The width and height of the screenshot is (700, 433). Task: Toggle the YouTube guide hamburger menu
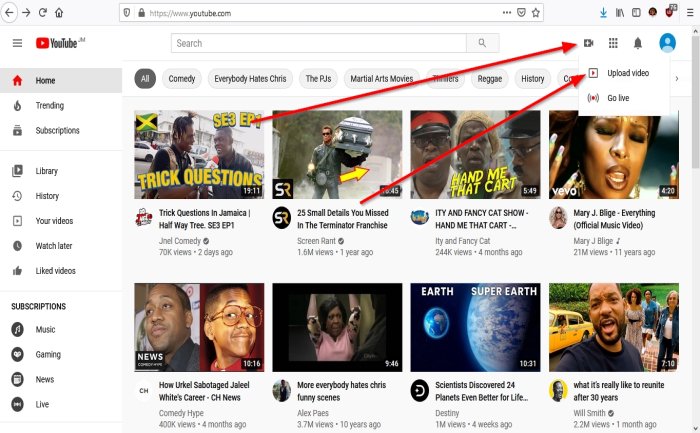pos(17,43)
